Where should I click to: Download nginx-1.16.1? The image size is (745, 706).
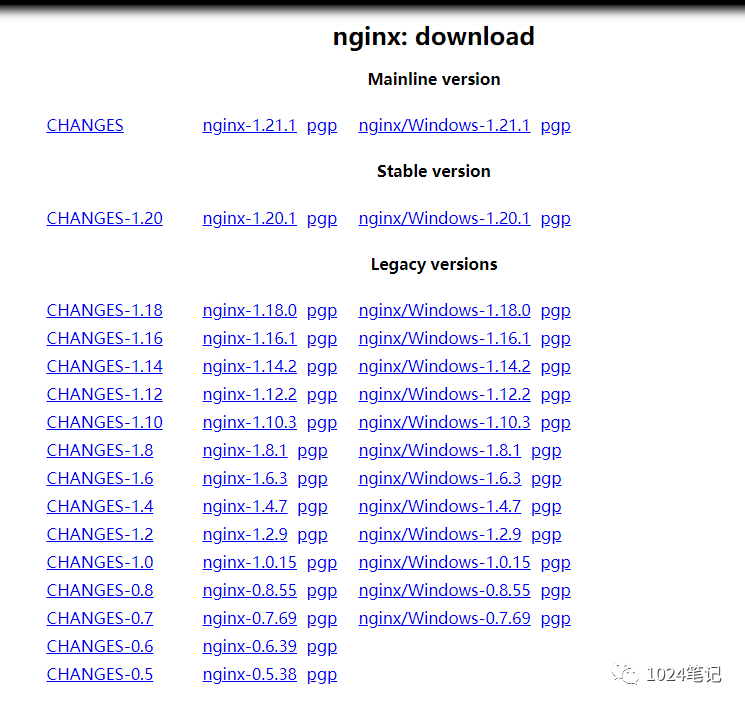(x=249, y=338)
